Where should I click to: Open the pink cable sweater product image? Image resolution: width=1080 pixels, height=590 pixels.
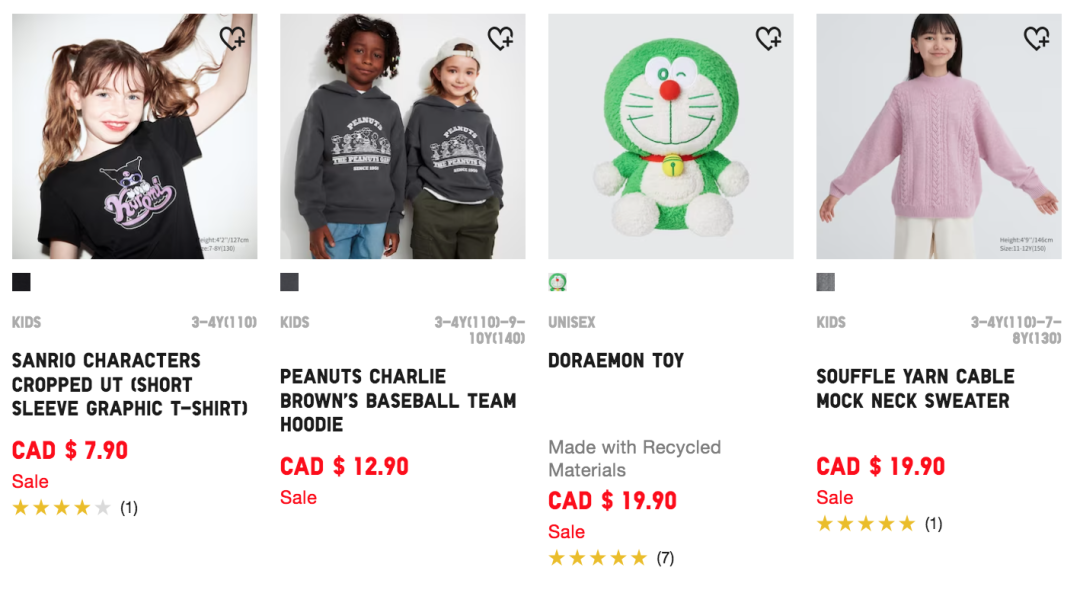938,136
